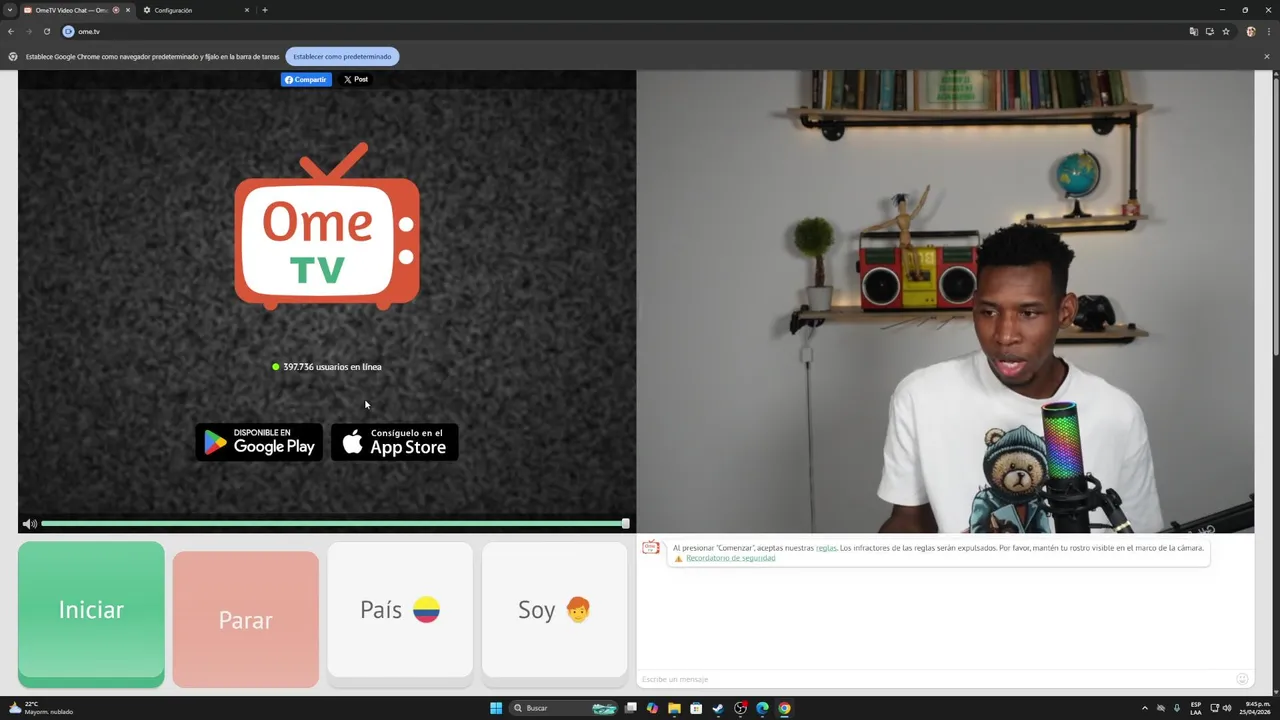Open the Translate page icon
The width and height of the screenshot is (1280, 720).
point(1193,31)
